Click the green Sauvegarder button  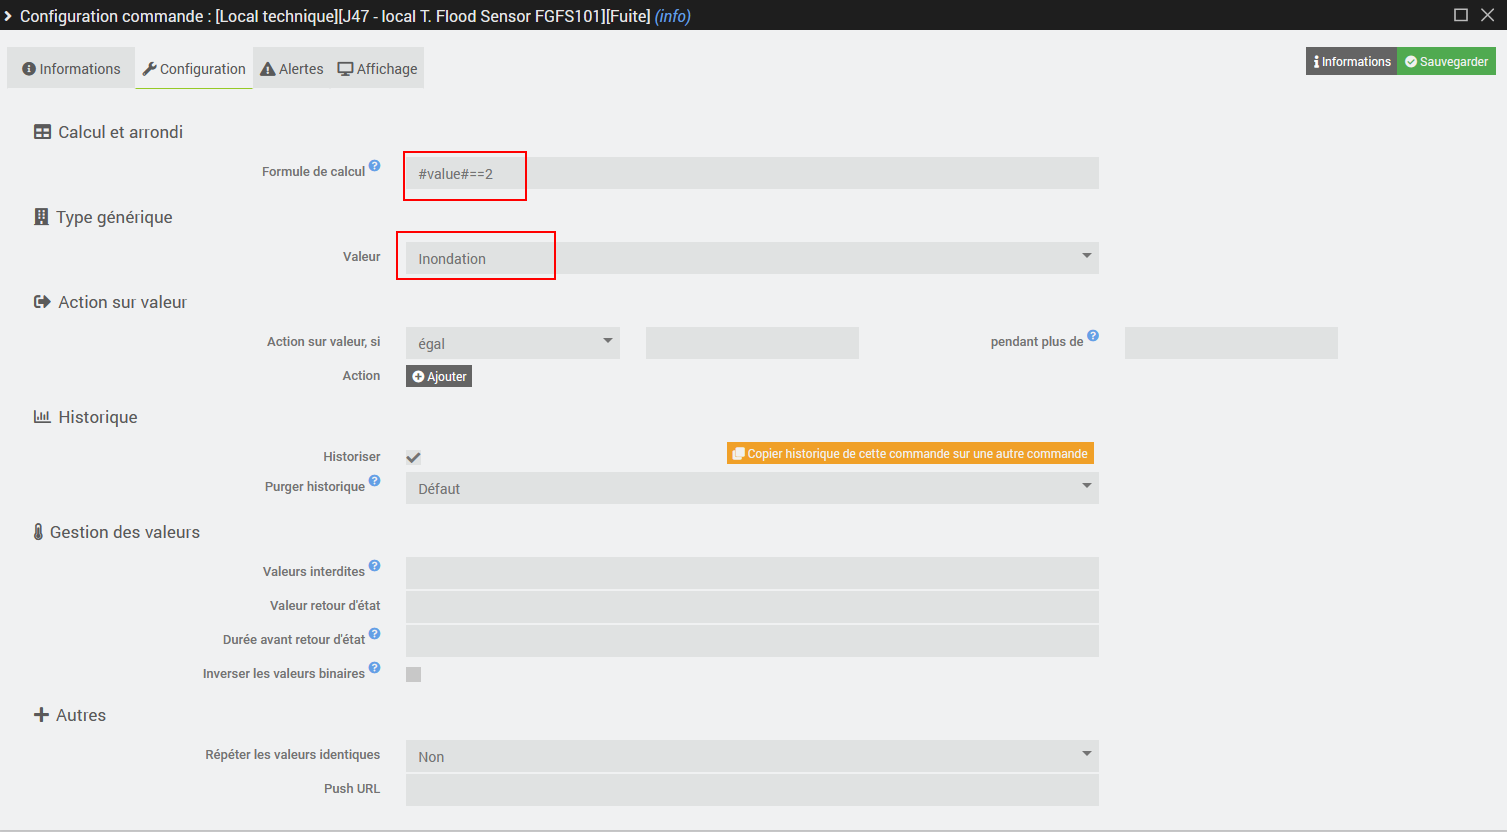[1446, 62]
